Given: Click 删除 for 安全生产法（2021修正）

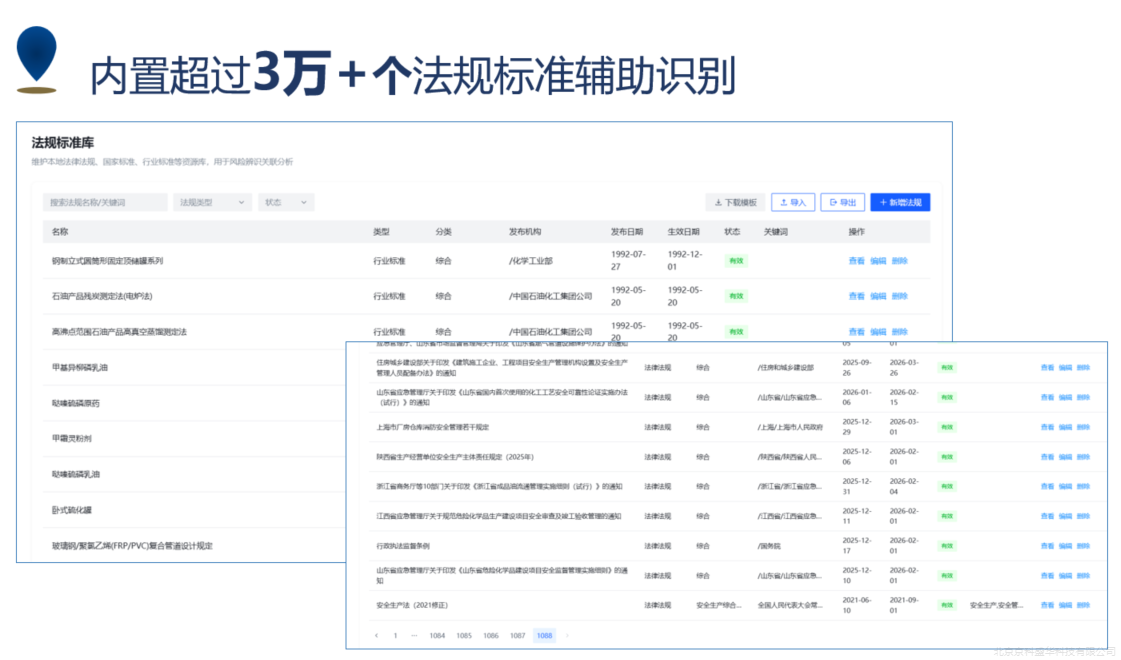Looking at the screenshot, I should point(1083,605).
